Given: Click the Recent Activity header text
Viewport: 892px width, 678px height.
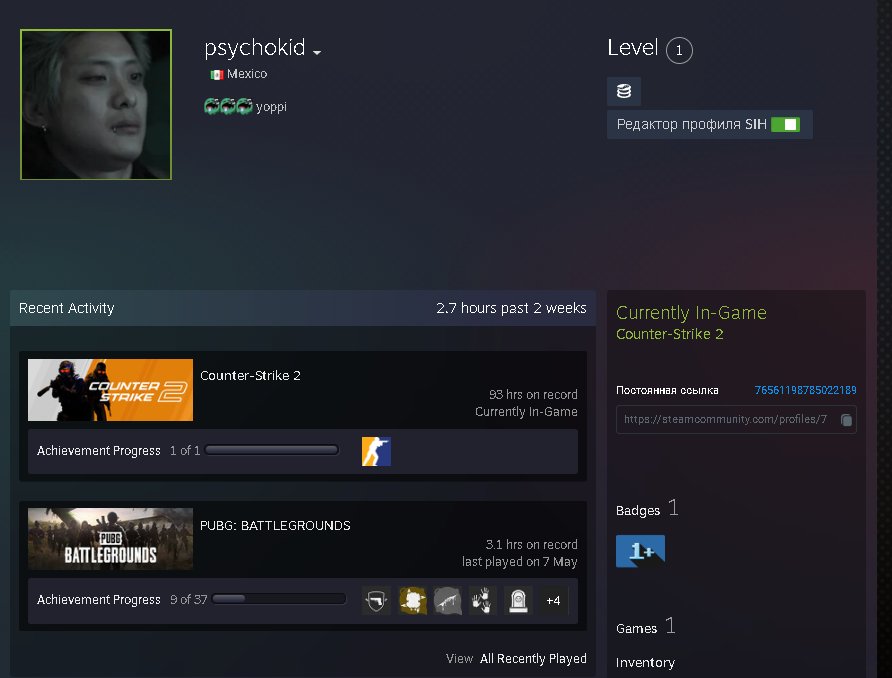Looking at the screenshot, I should pos(67,308).
